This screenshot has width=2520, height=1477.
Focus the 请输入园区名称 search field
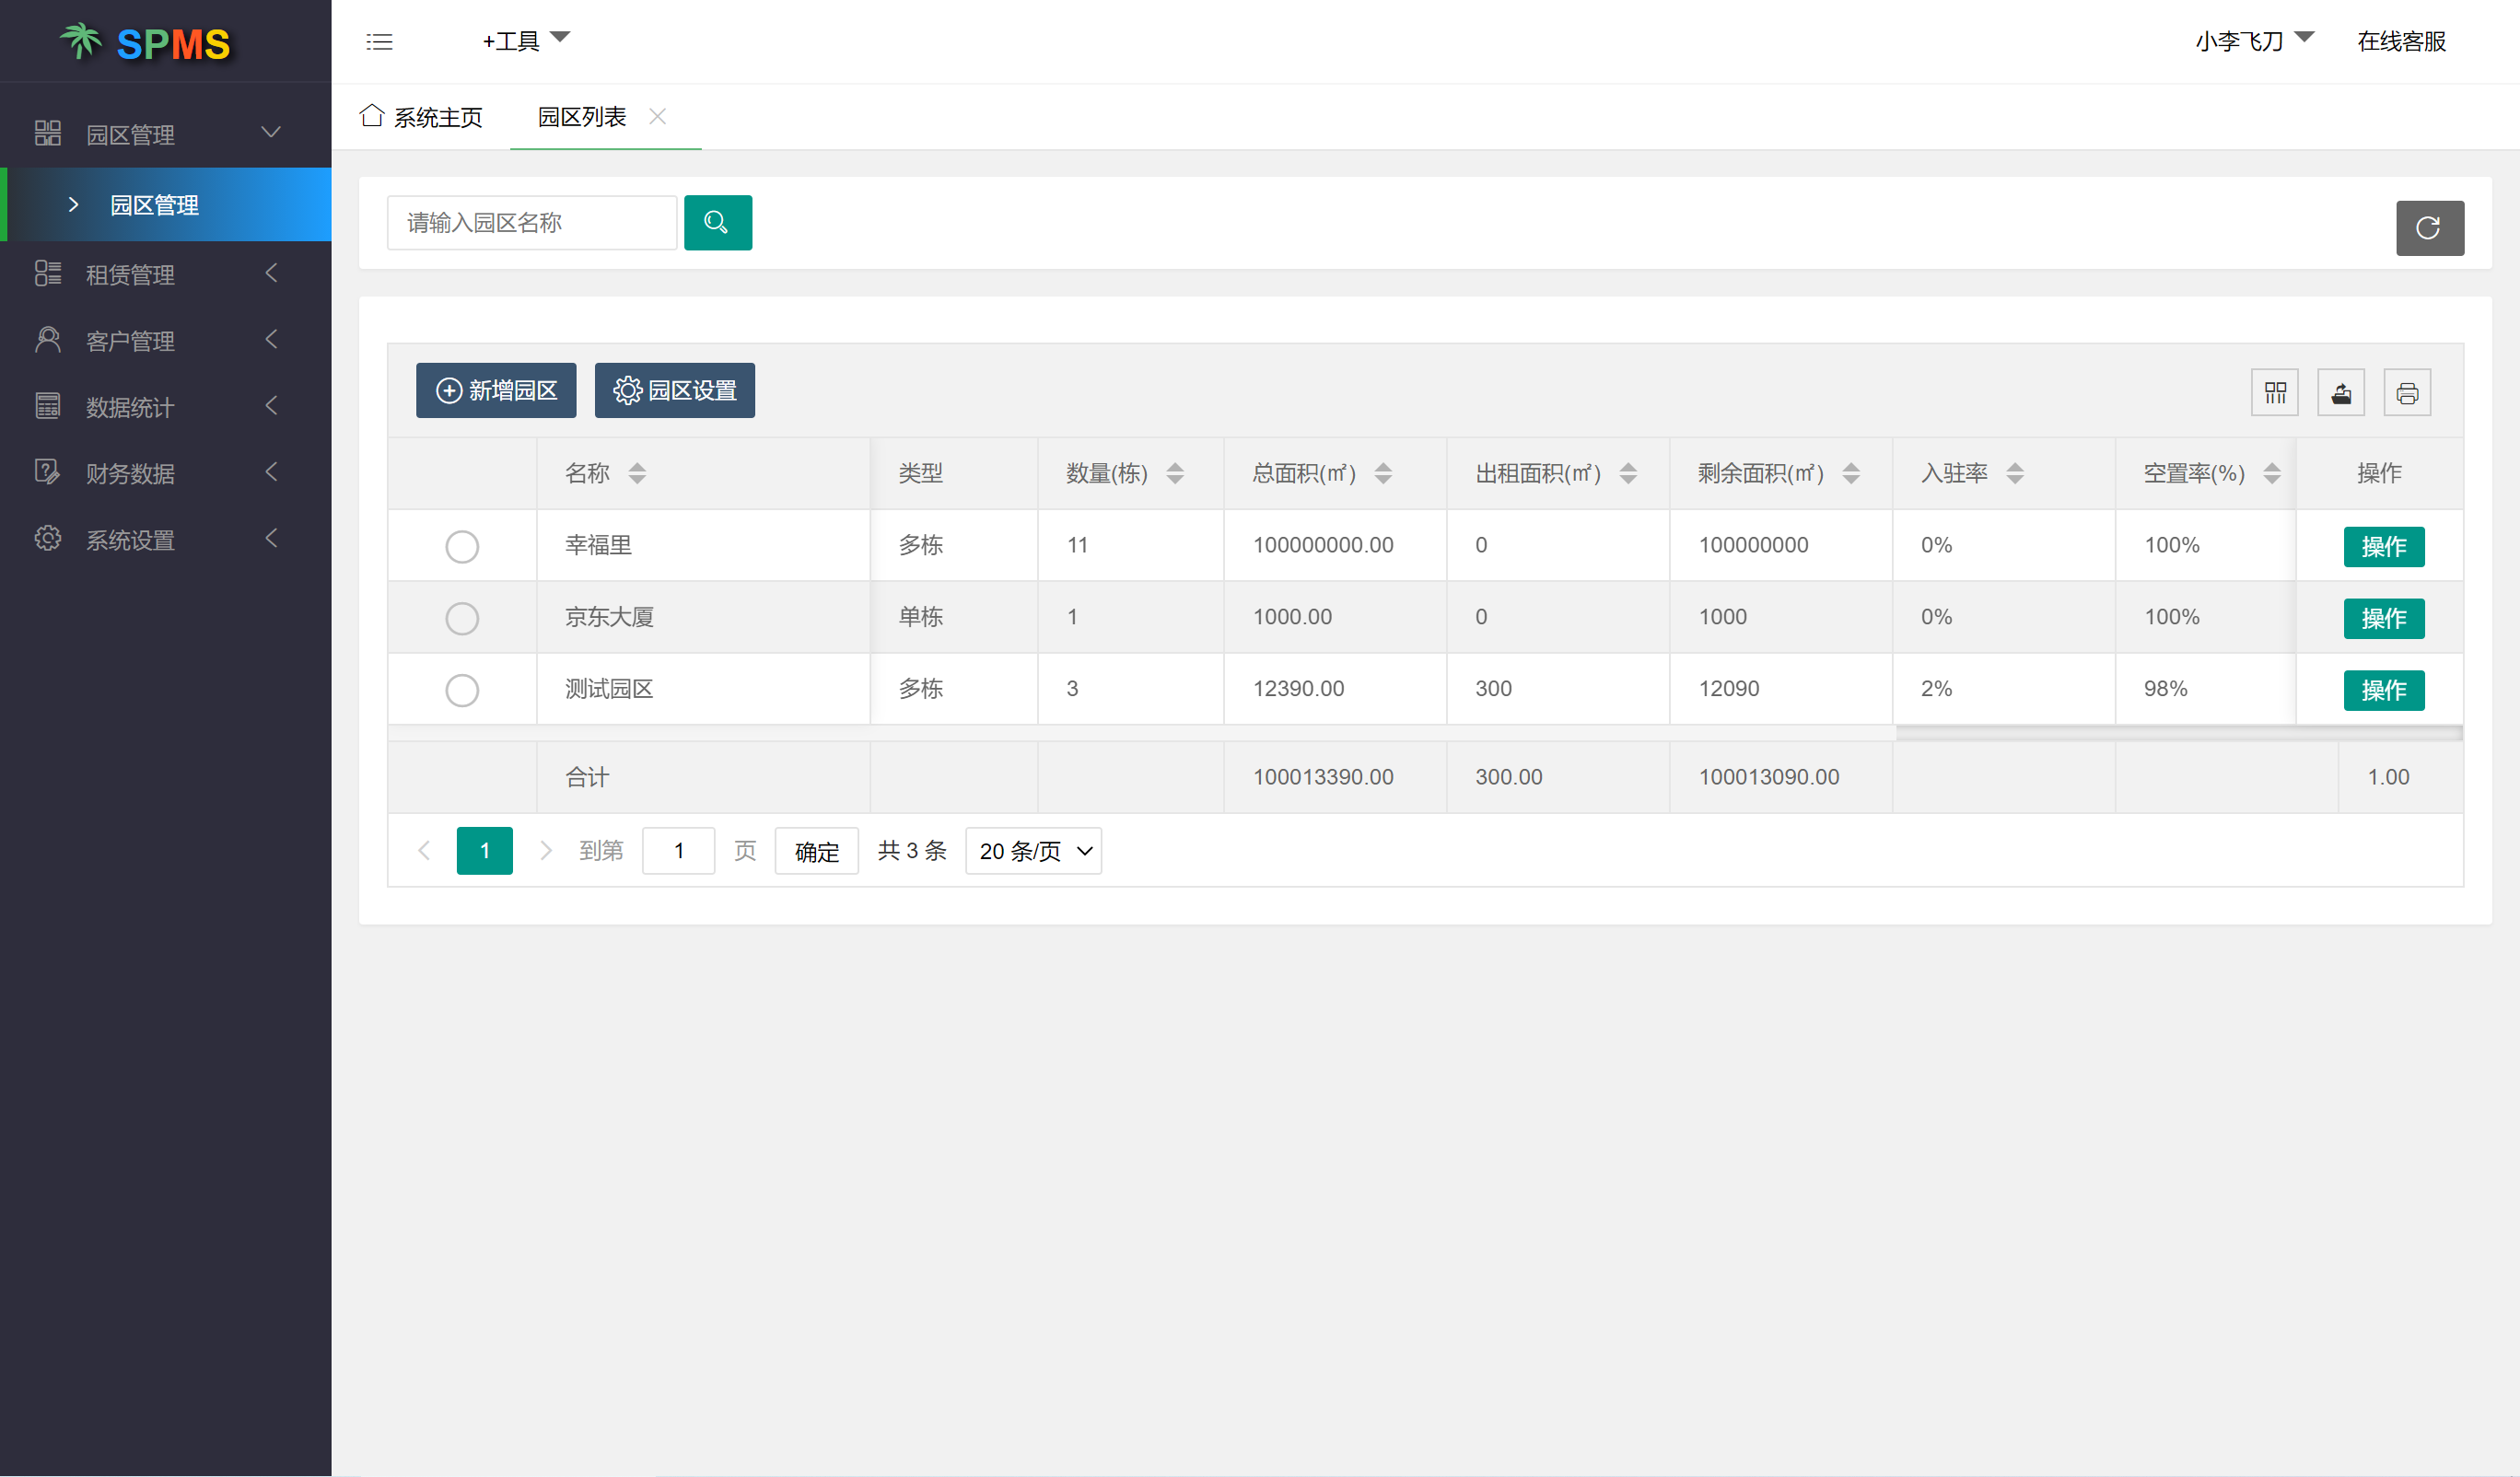(532, 222)
